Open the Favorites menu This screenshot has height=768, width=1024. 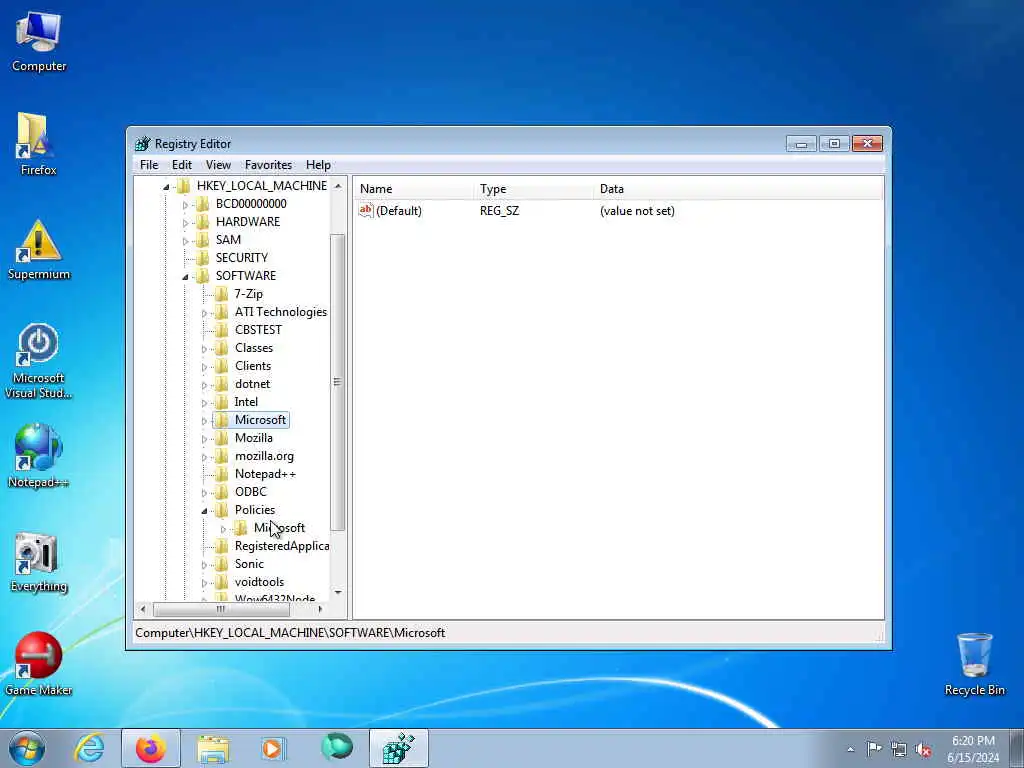coord(268,165)
